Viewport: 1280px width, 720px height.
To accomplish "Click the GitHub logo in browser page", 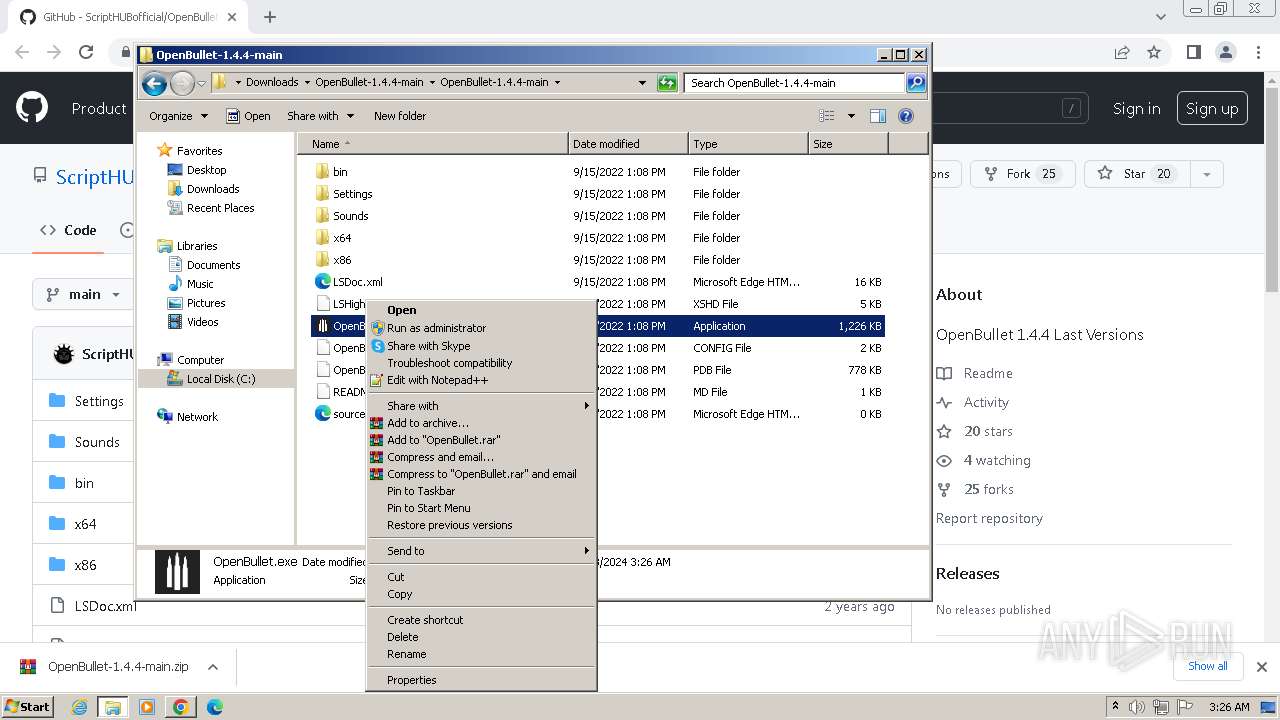I will point(32,108).
